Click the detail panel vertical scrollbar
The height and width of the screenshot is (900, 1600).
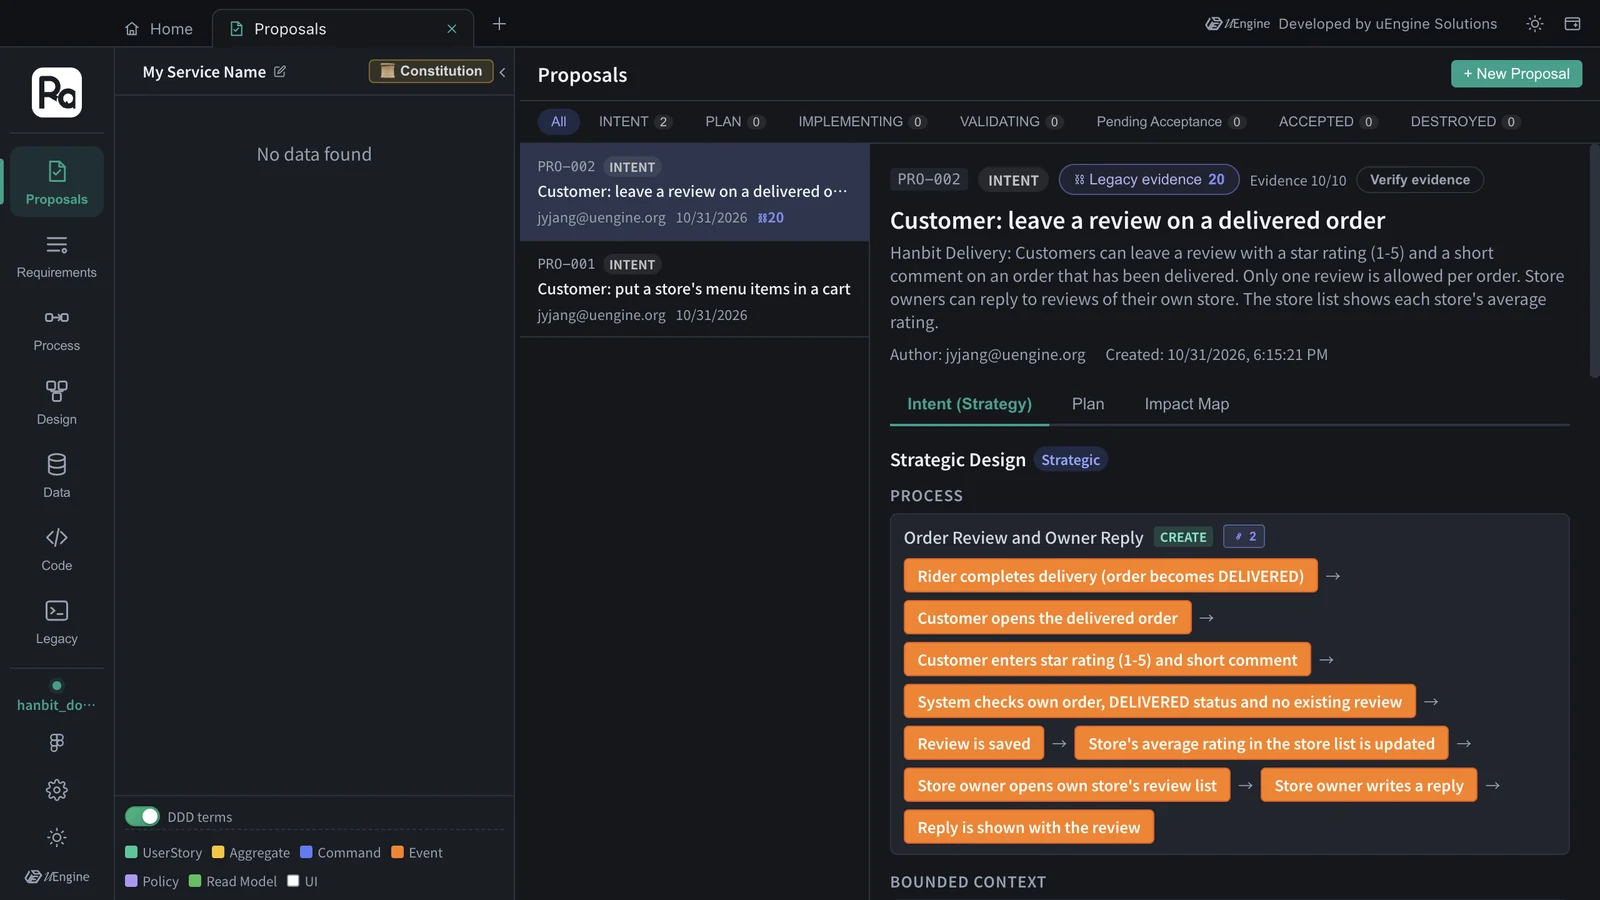tap(1594, 262)
